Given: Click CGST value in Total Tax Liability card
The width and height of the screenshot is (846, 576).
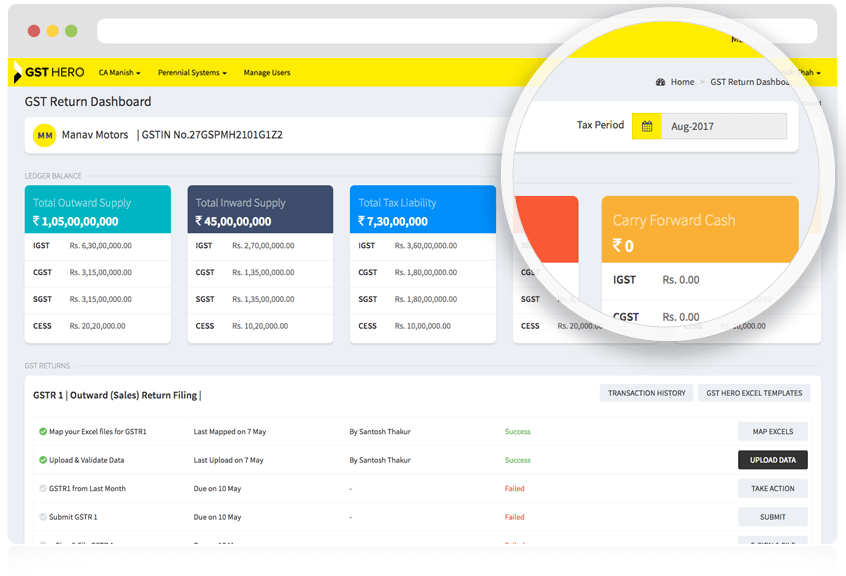Looking at the screenshot, I should [x=426, y=272].
